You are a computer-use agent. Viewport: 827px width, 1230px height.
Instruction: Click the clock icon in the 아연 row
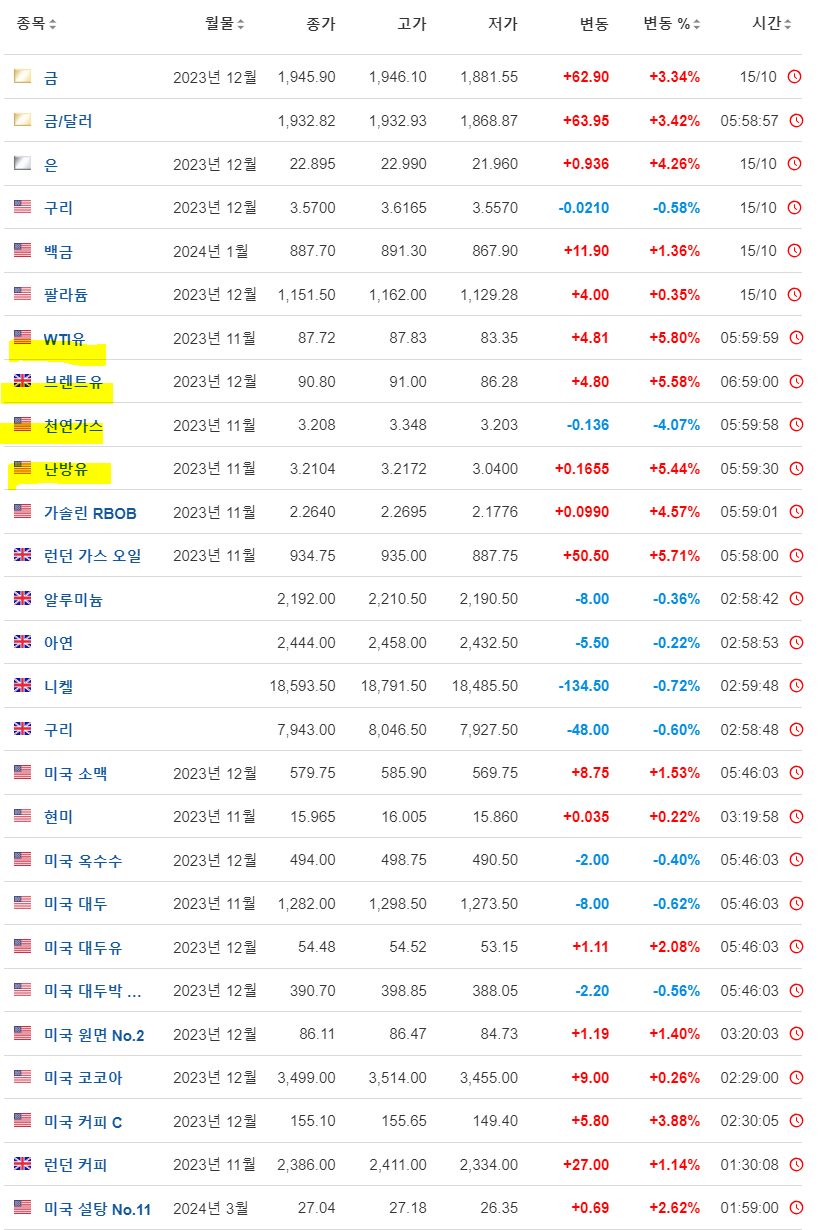pos(795,642)
